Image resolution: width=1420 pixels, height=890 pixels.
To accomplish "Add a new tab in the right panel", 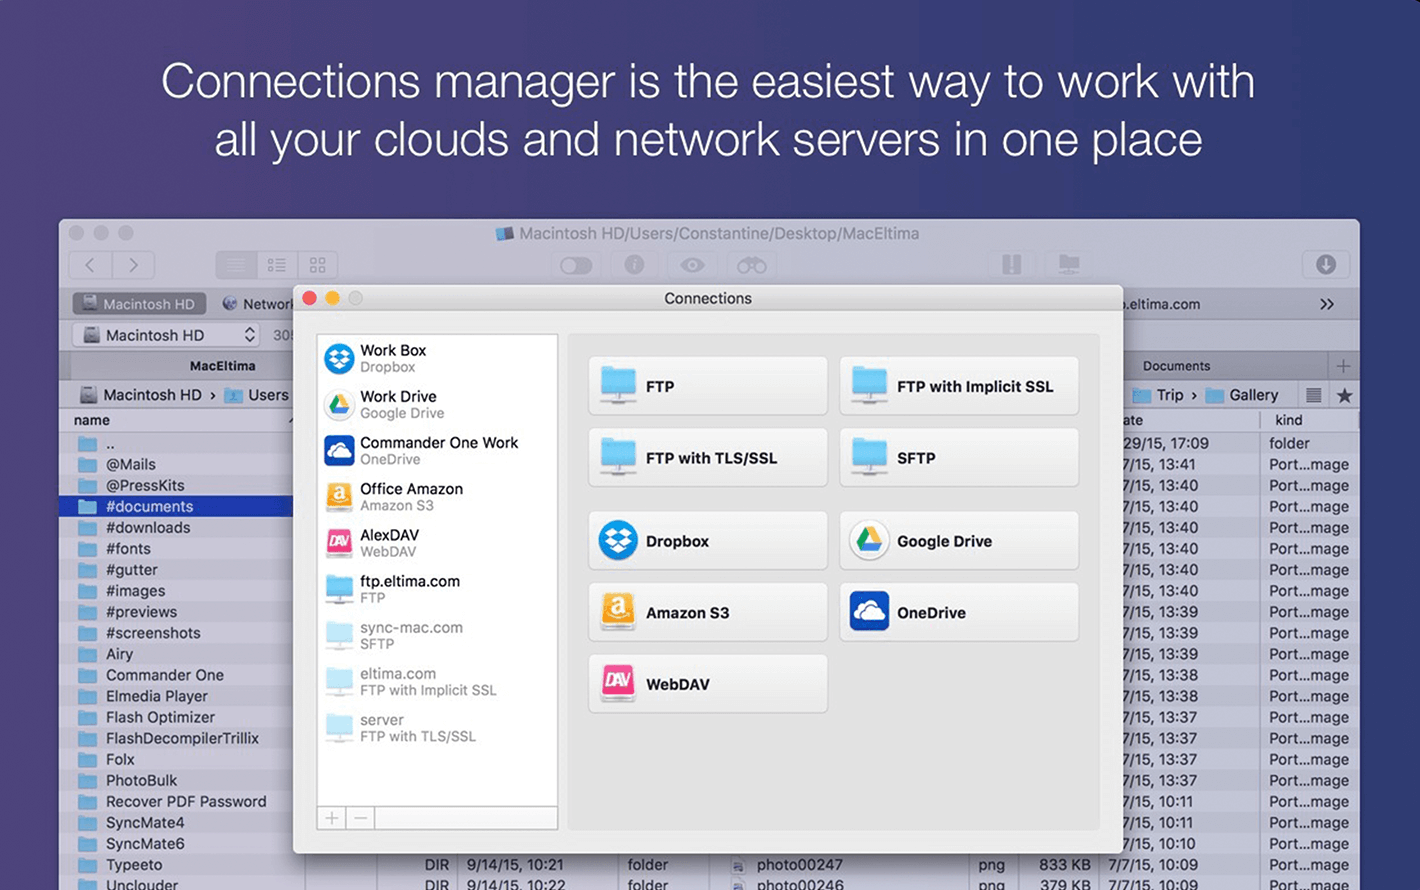I will point(1344,366).
